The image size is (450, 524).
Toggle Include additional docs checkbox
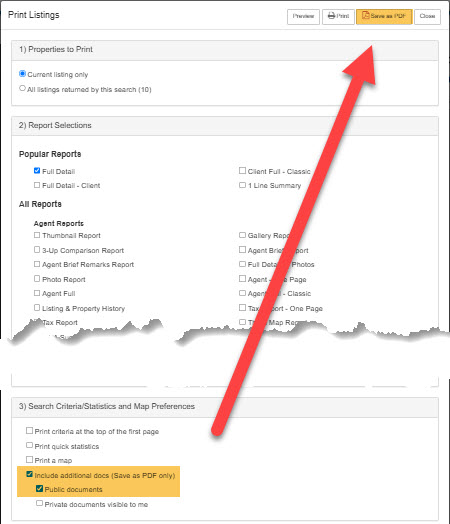29,474
